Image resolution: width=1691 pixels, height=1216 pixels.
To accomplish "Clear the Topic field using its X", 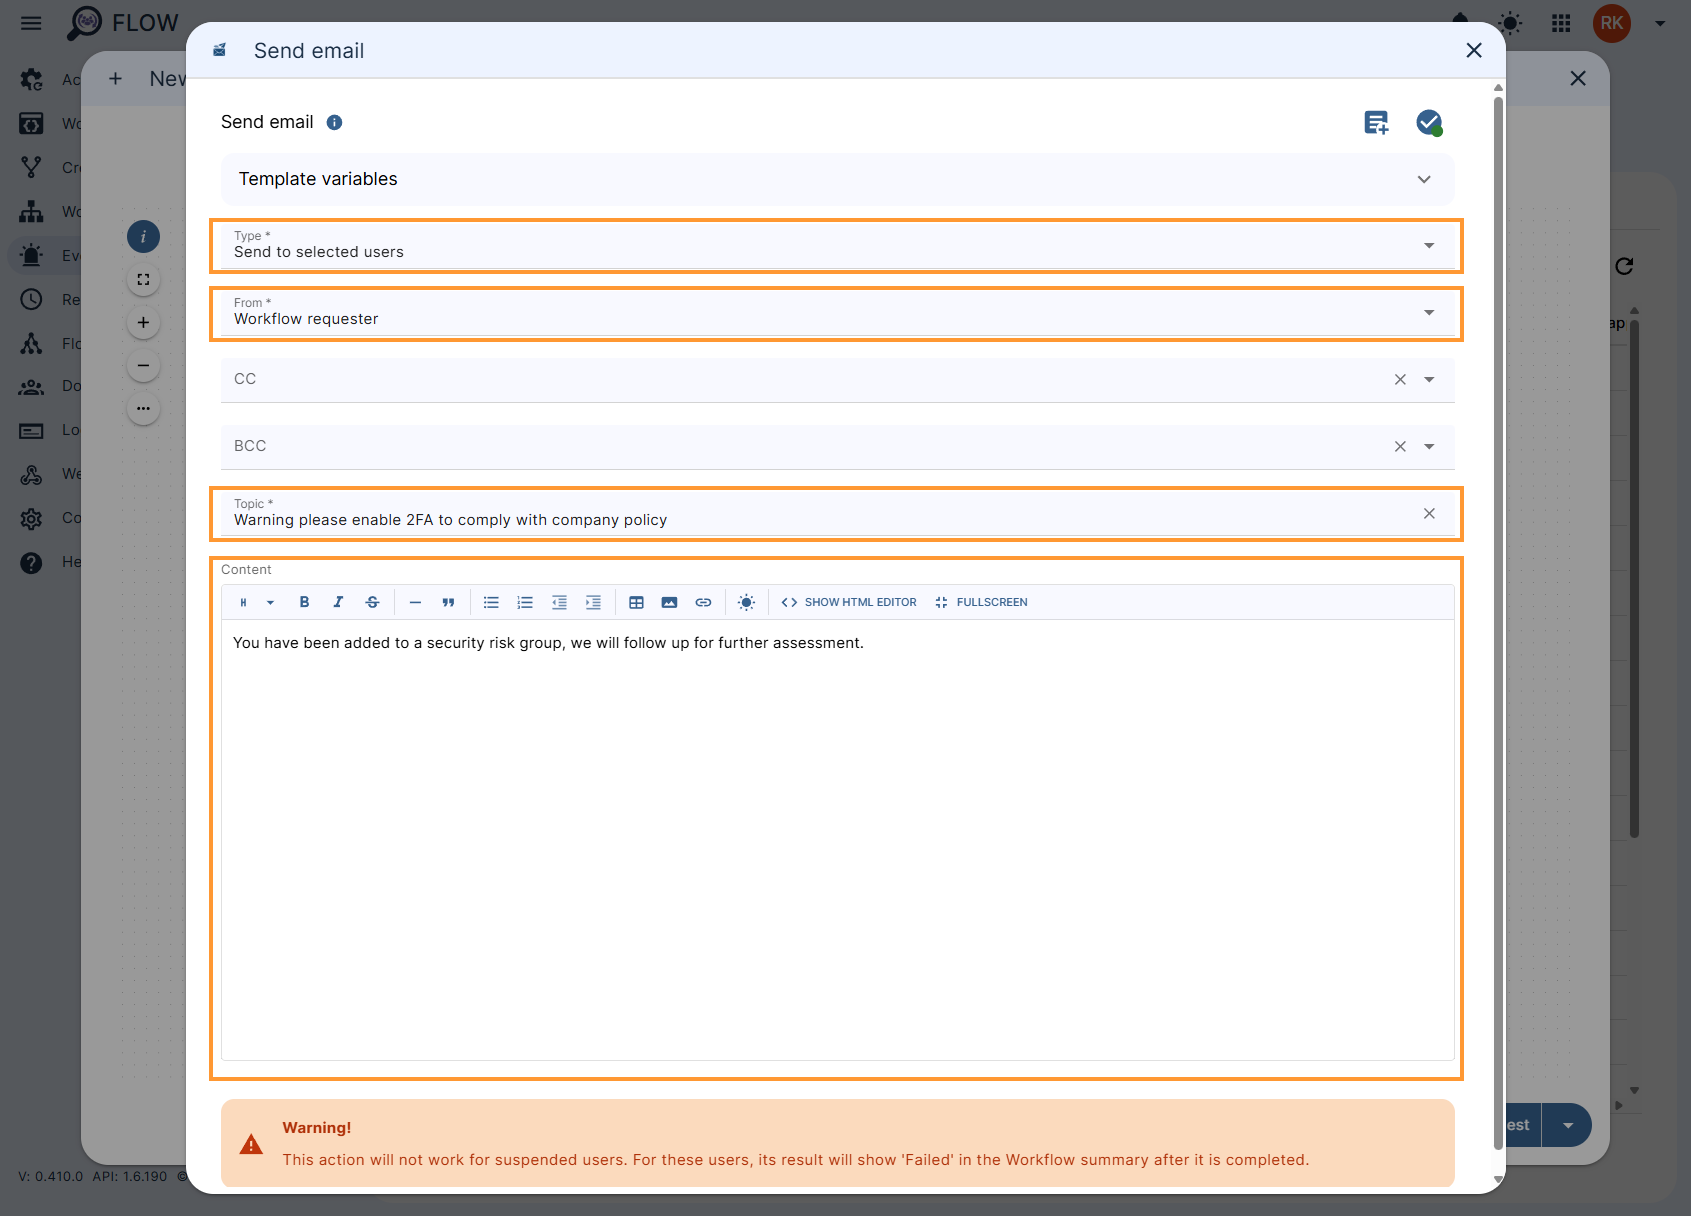I will point(1429,513).
